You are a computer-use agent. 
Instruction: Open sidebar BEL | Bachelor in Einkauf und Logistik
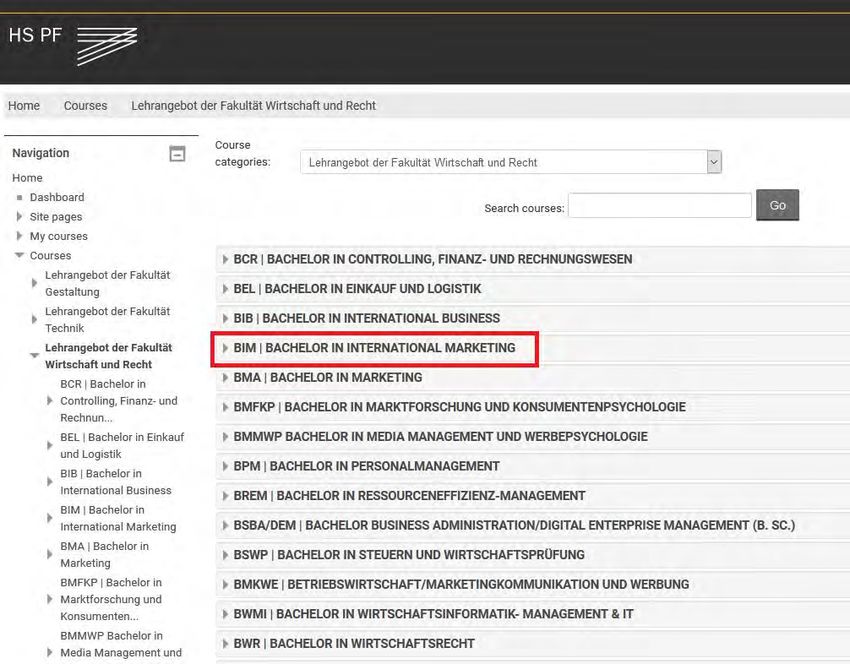pos(122,446)
